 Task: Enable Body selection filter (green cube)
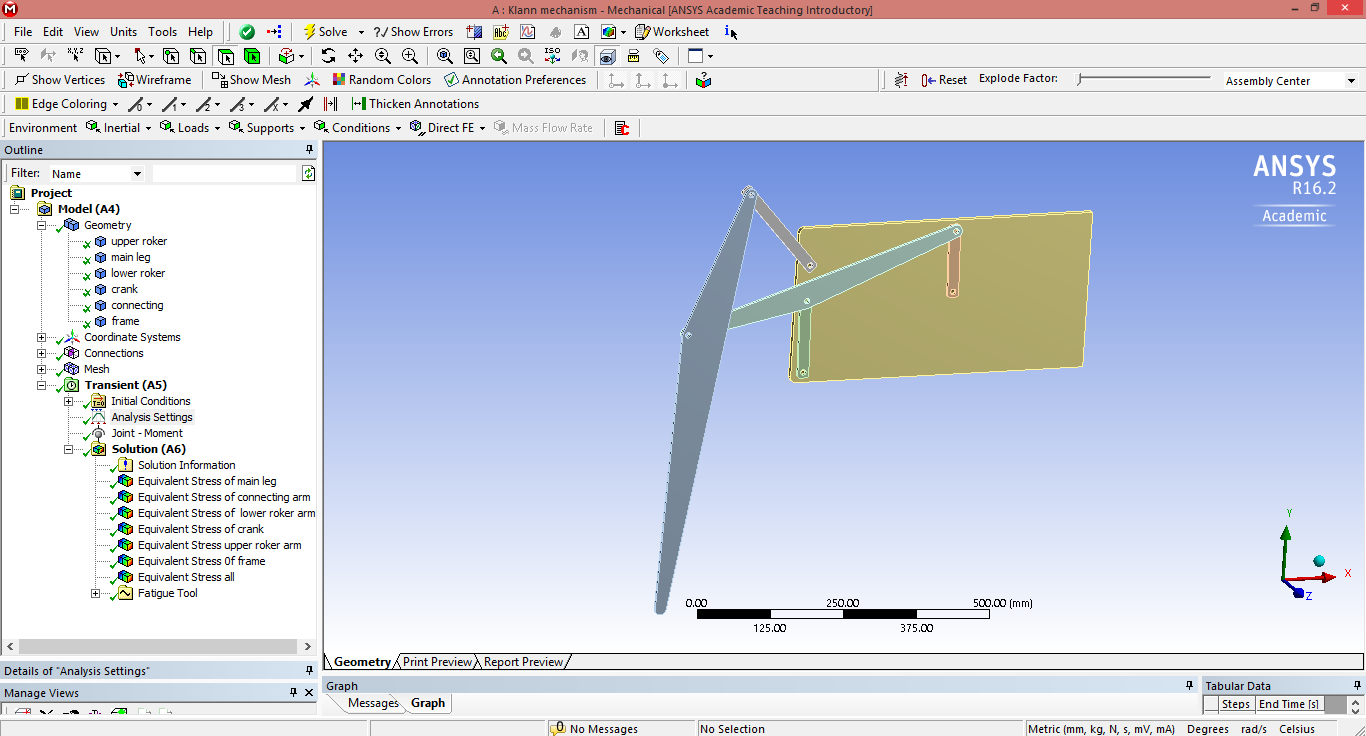252,56
